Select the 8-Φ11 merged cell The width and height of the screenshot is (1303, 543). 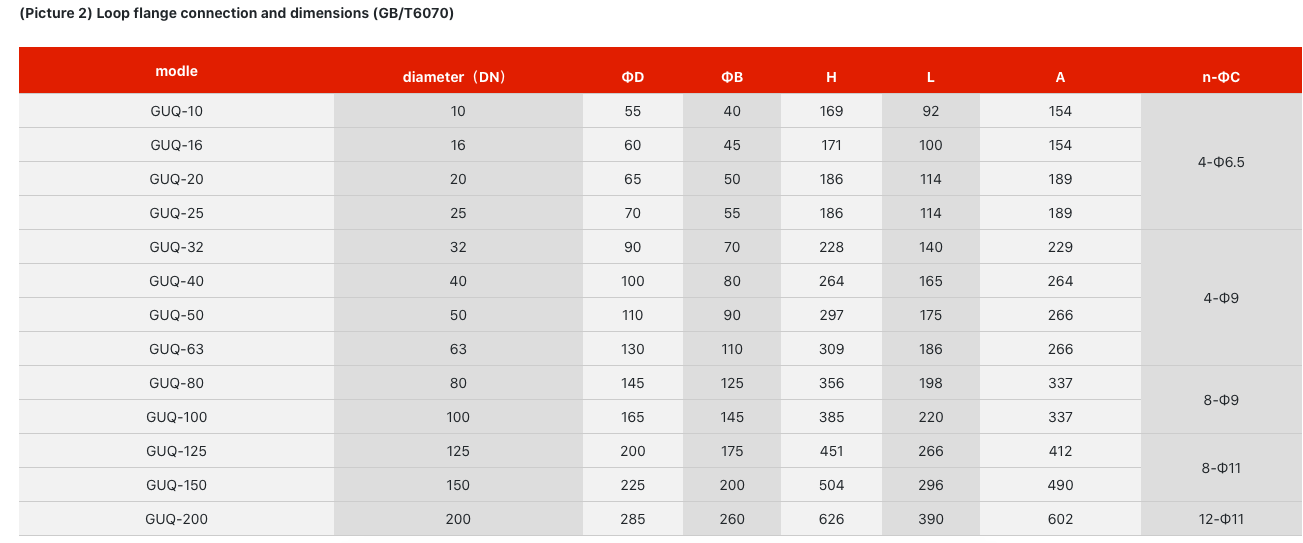click(1221, 468)
